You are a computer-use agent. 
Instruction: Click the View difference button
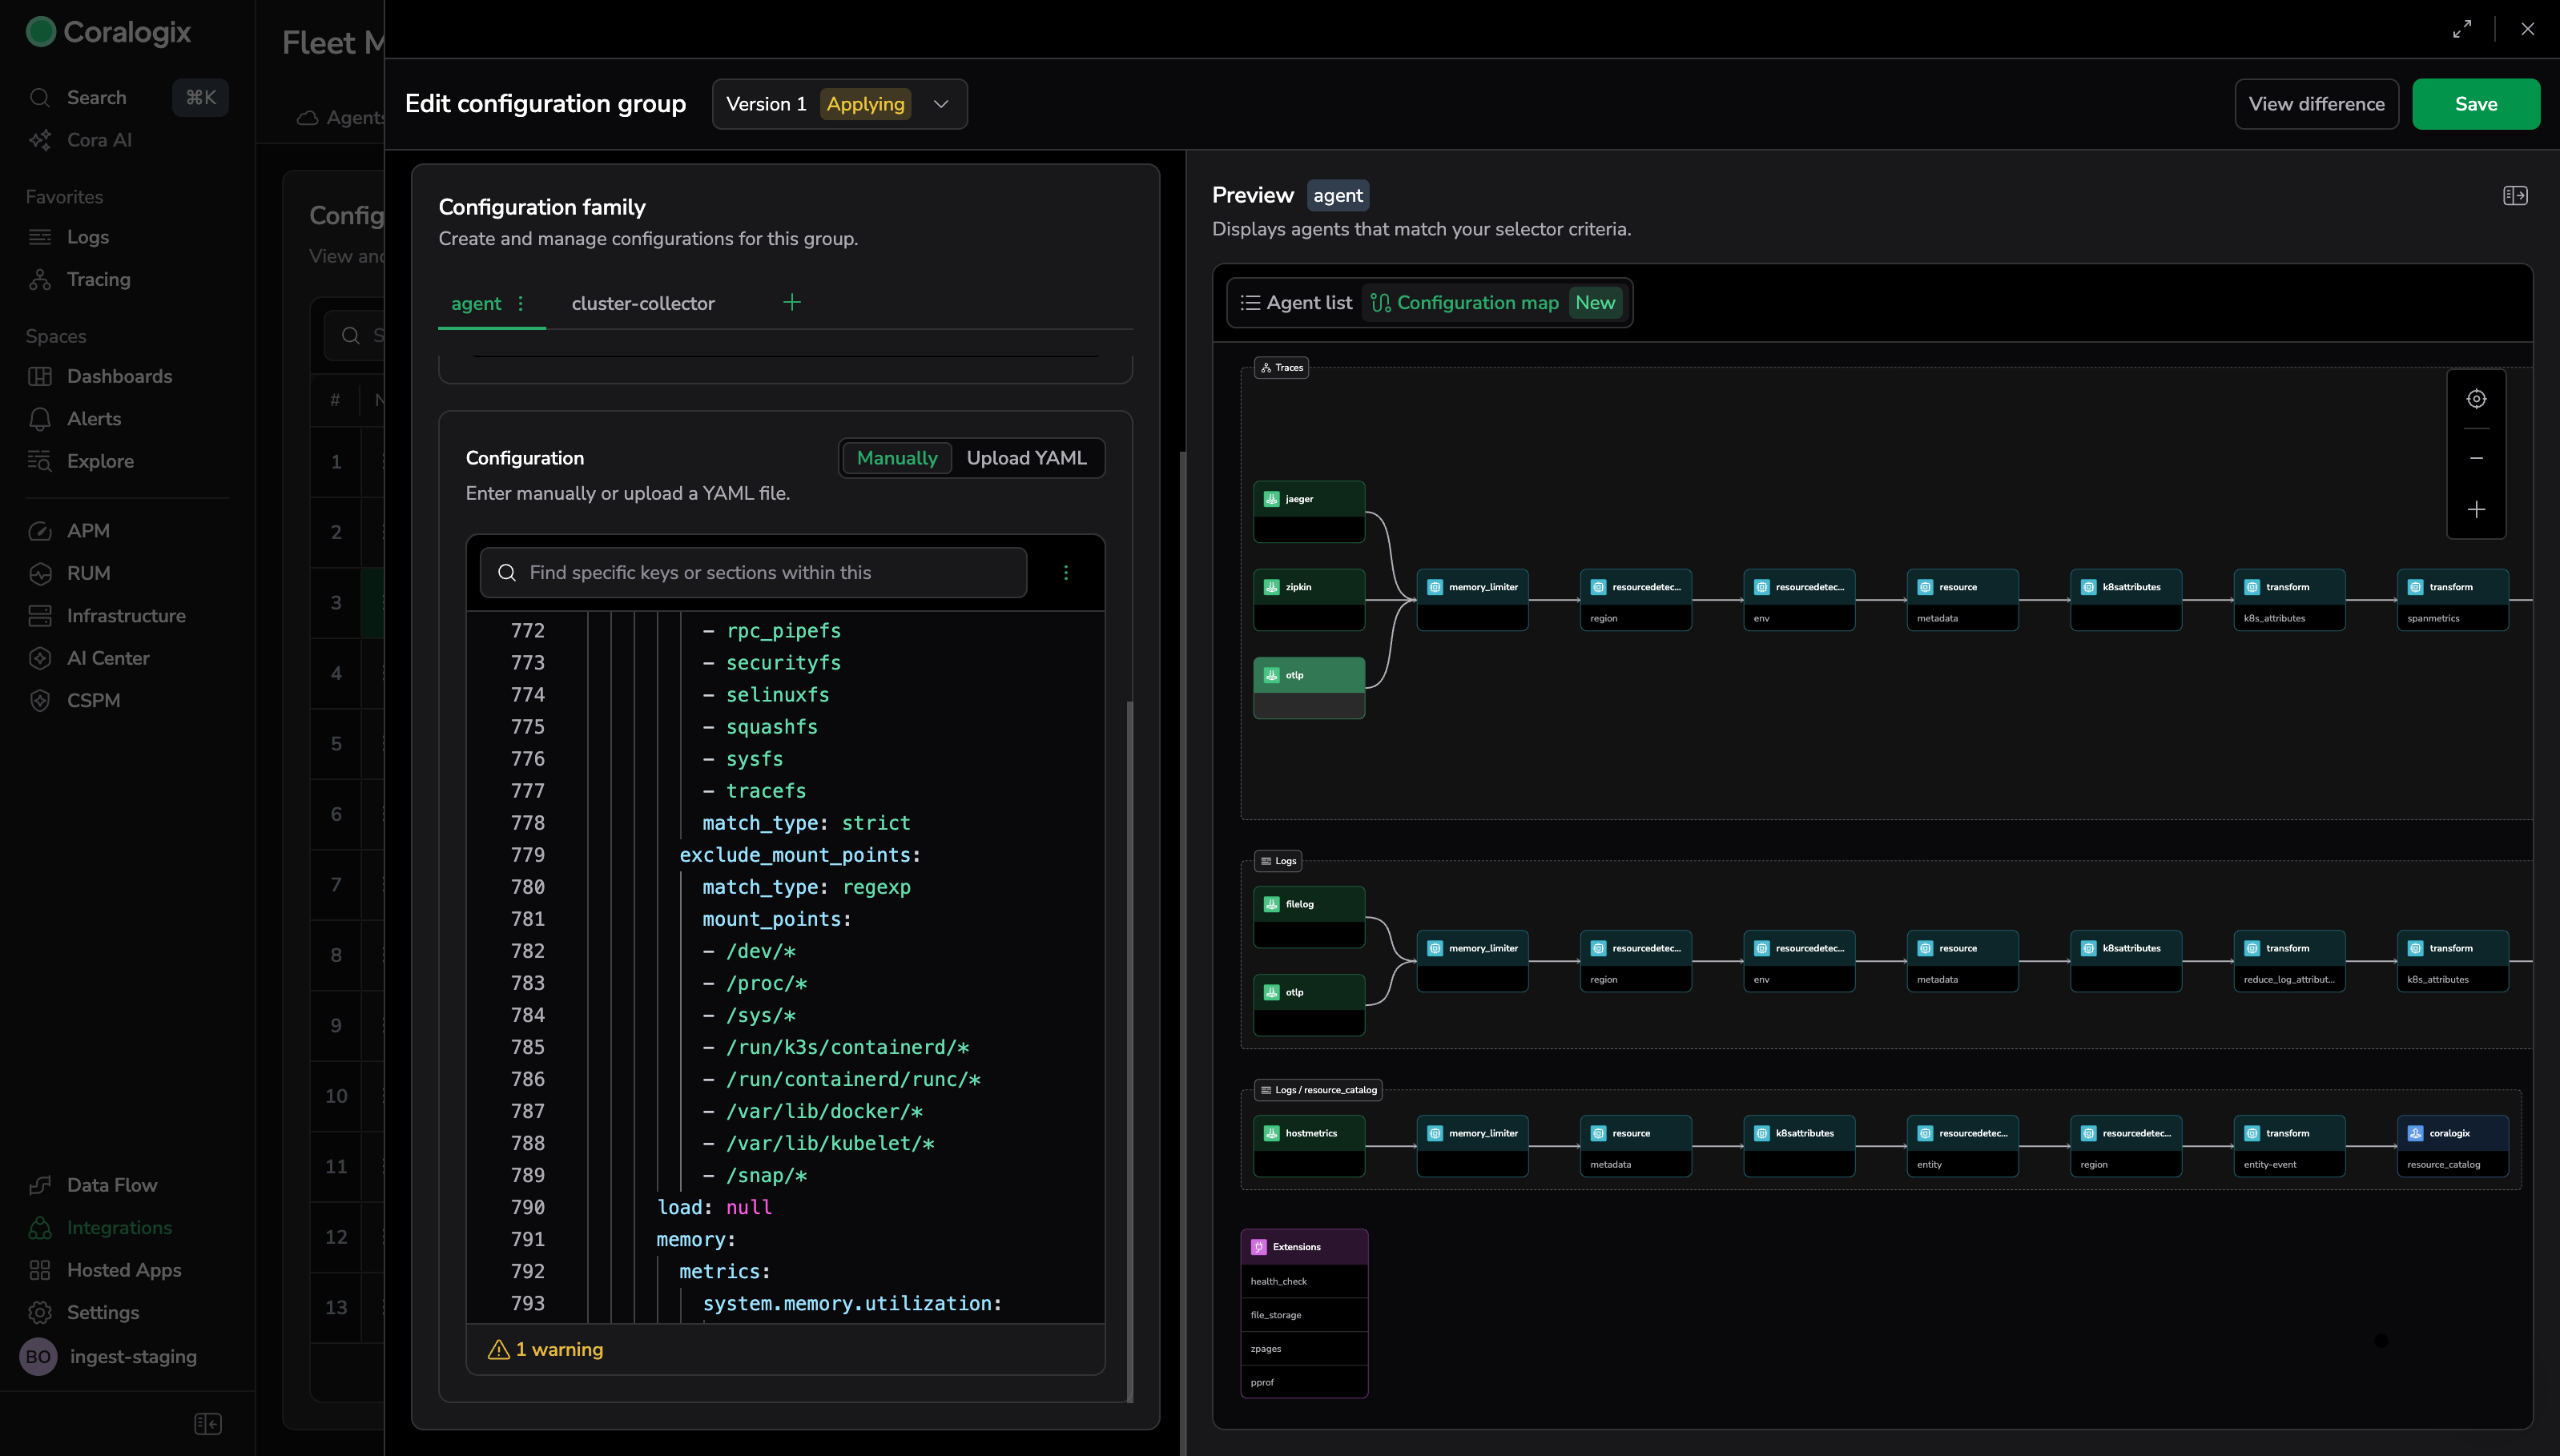coord(2316,104)
